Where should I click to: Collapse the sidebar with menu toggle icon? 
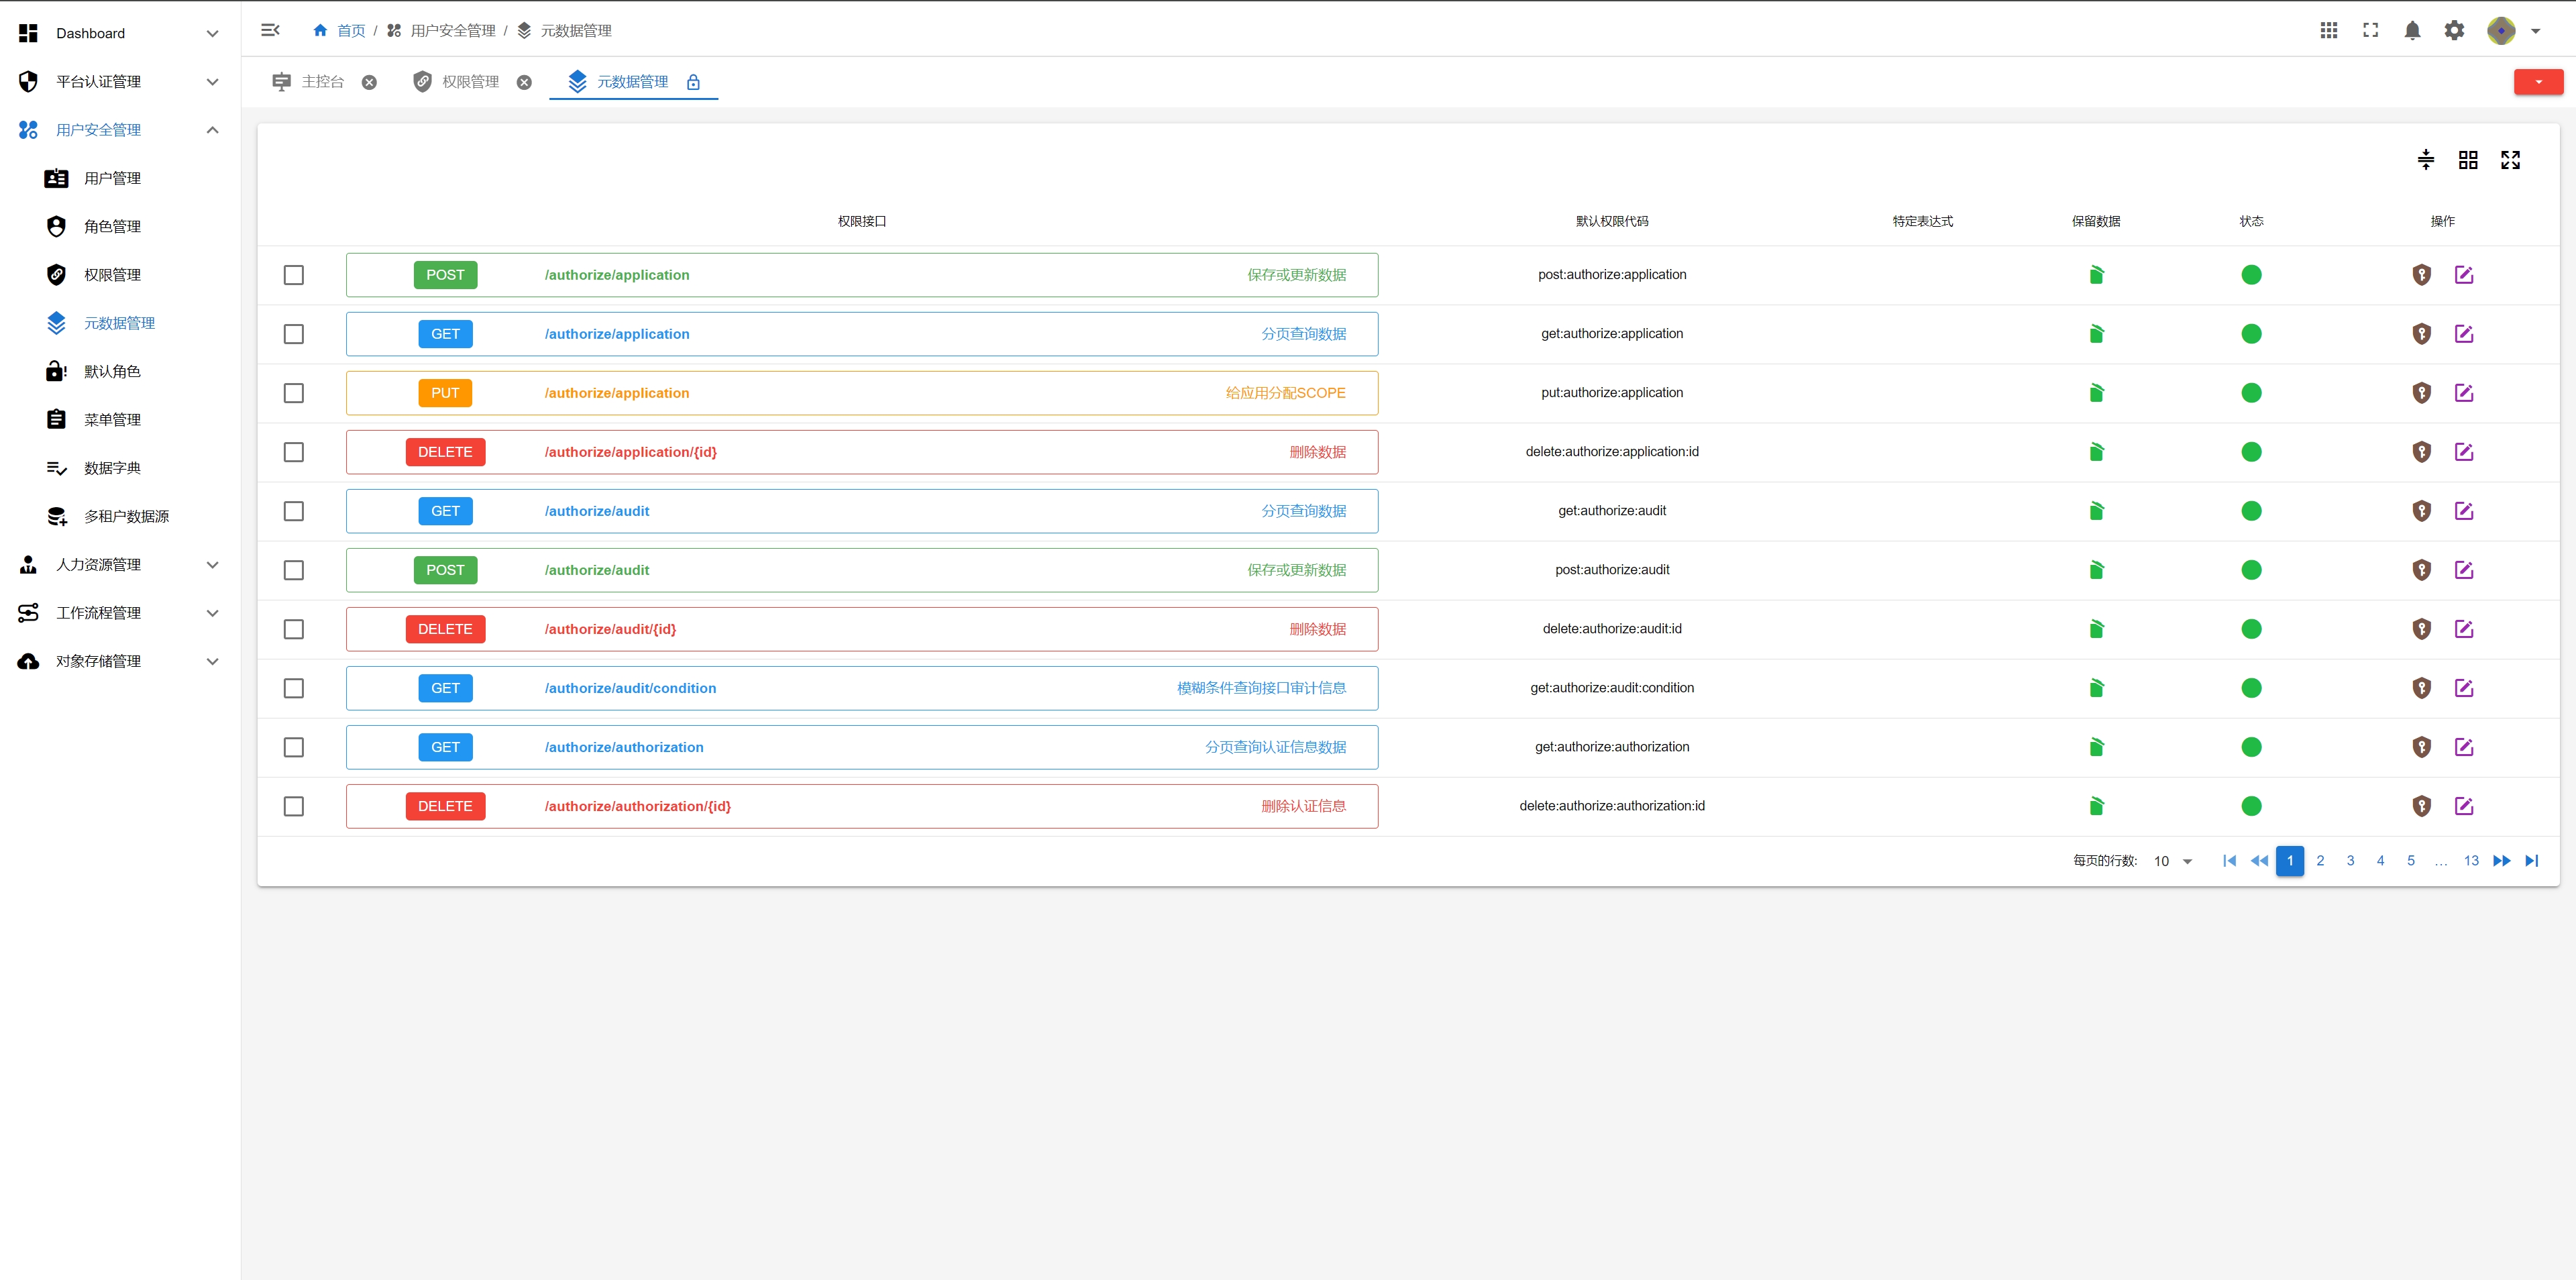tap(270, 30)
